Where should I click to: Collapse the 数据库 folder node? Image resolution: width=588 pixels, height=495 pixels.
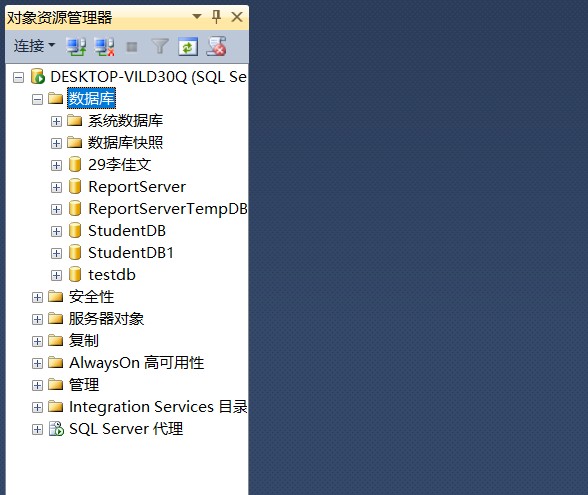click(37, 99)
